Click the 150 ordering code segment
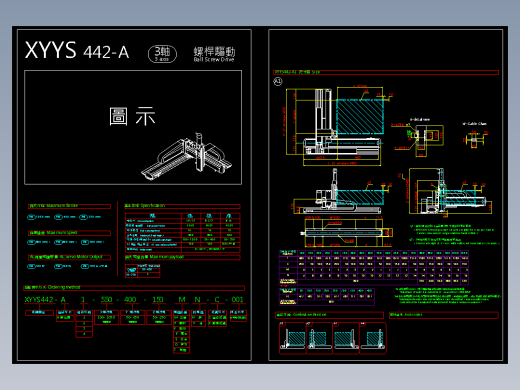The width and height of the screenshot is (520, 390). tap(158, 300)
